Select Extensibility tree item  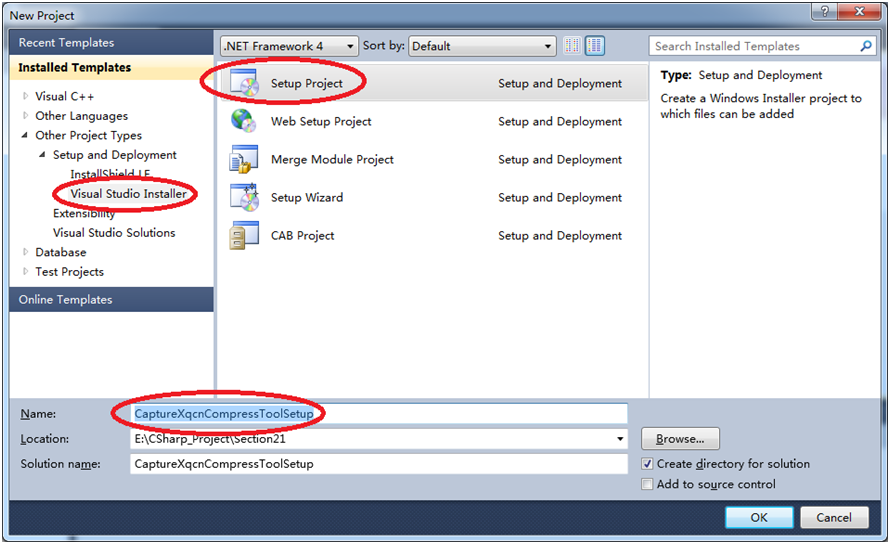pyautogui.click(x=84, y=214)
